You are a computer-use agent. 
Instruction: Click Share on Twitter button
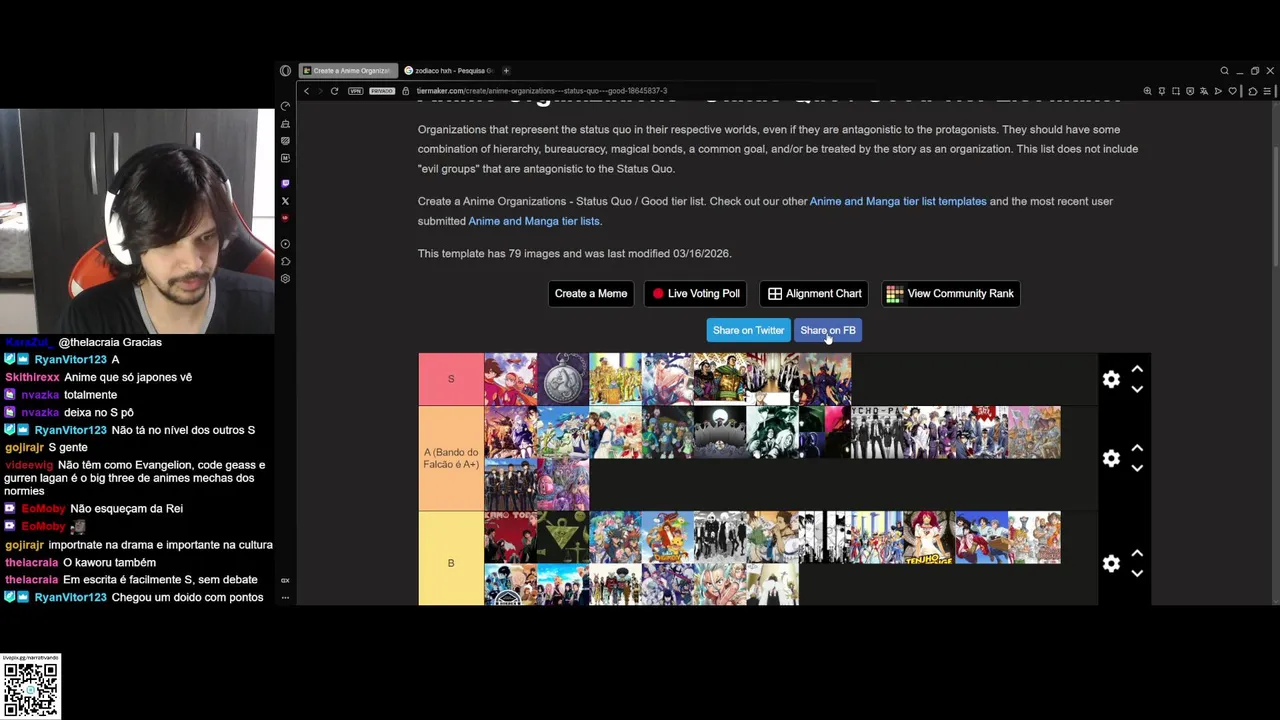tap(748, 330)
